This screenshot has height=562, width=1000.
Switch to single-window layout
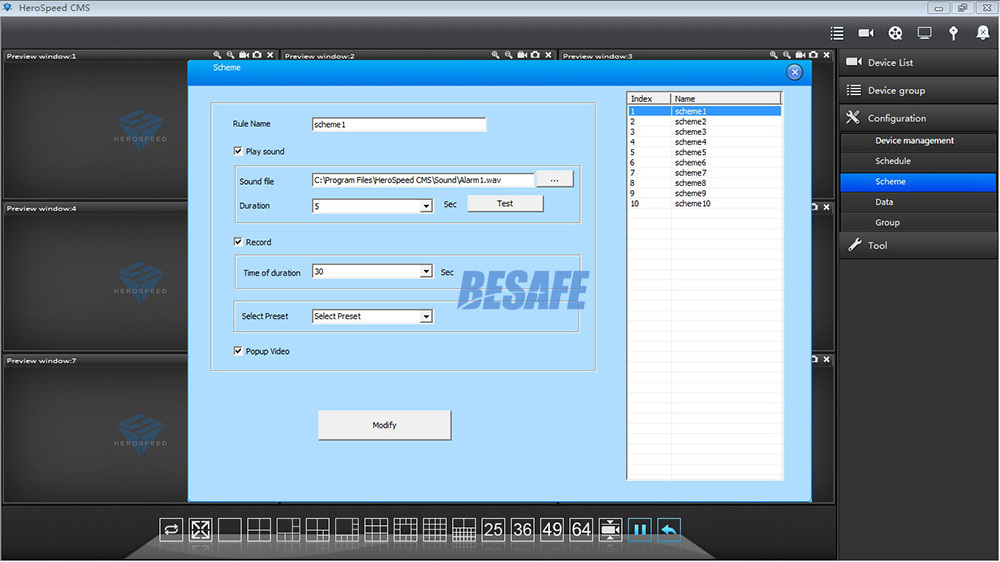230,529
